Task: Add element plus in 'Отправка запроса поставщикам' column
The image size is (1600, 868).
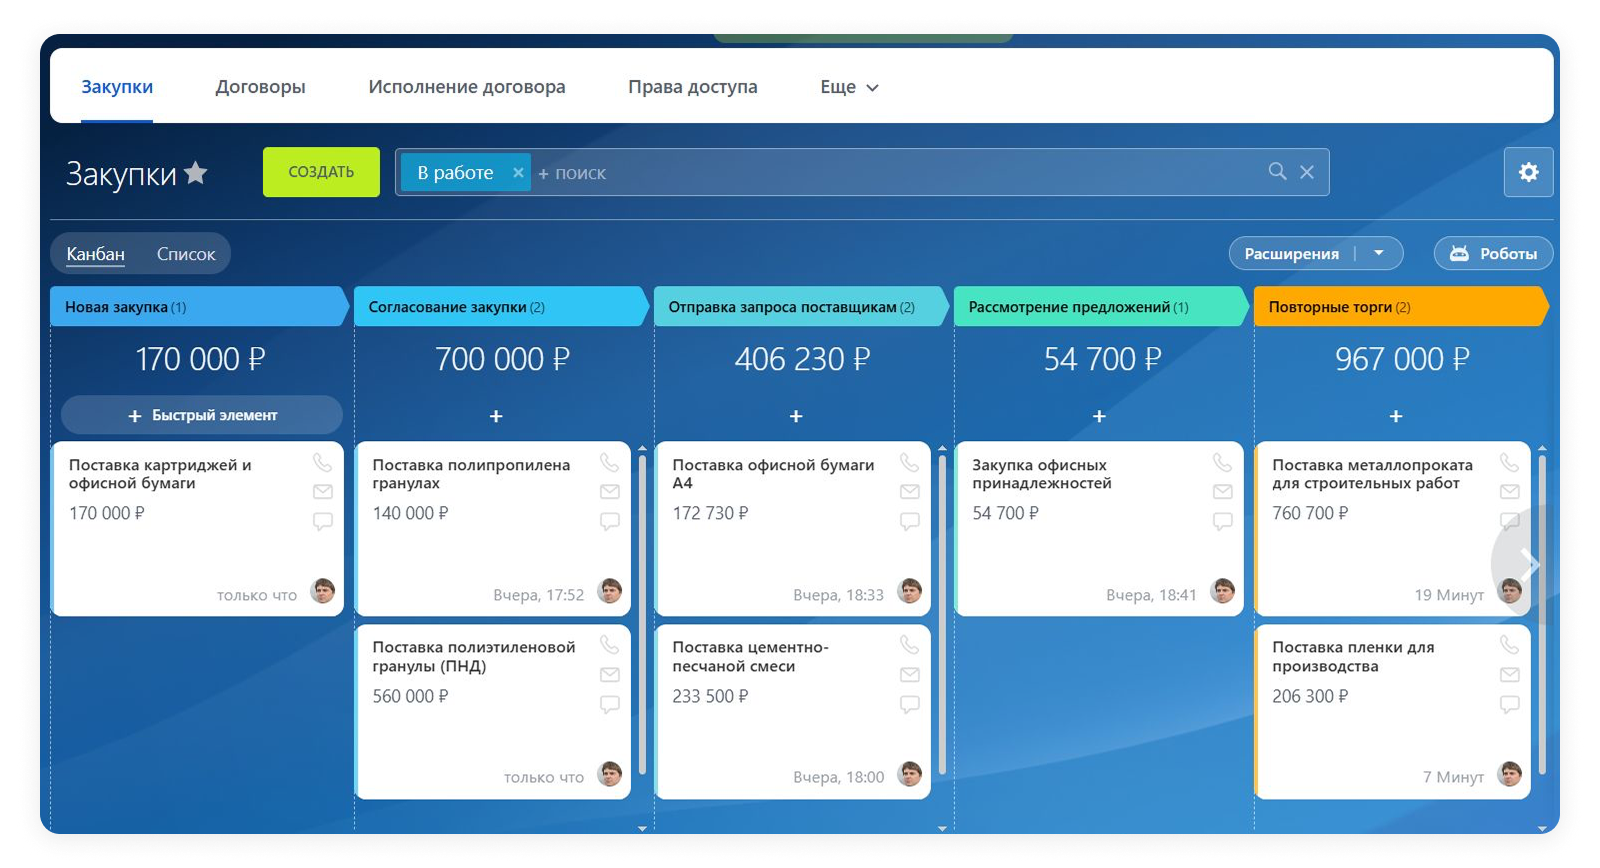Action: coord(796,416)
